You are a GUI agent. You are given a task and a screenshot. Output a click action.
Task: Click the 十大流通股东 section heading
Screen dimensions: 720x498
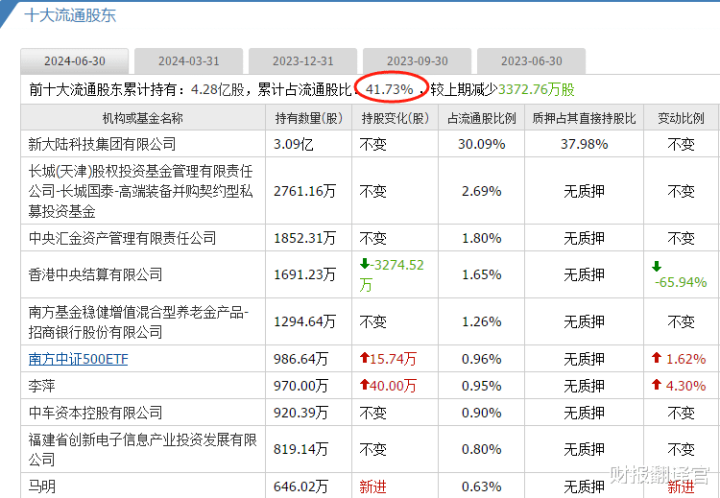click(x=70, y=15)
